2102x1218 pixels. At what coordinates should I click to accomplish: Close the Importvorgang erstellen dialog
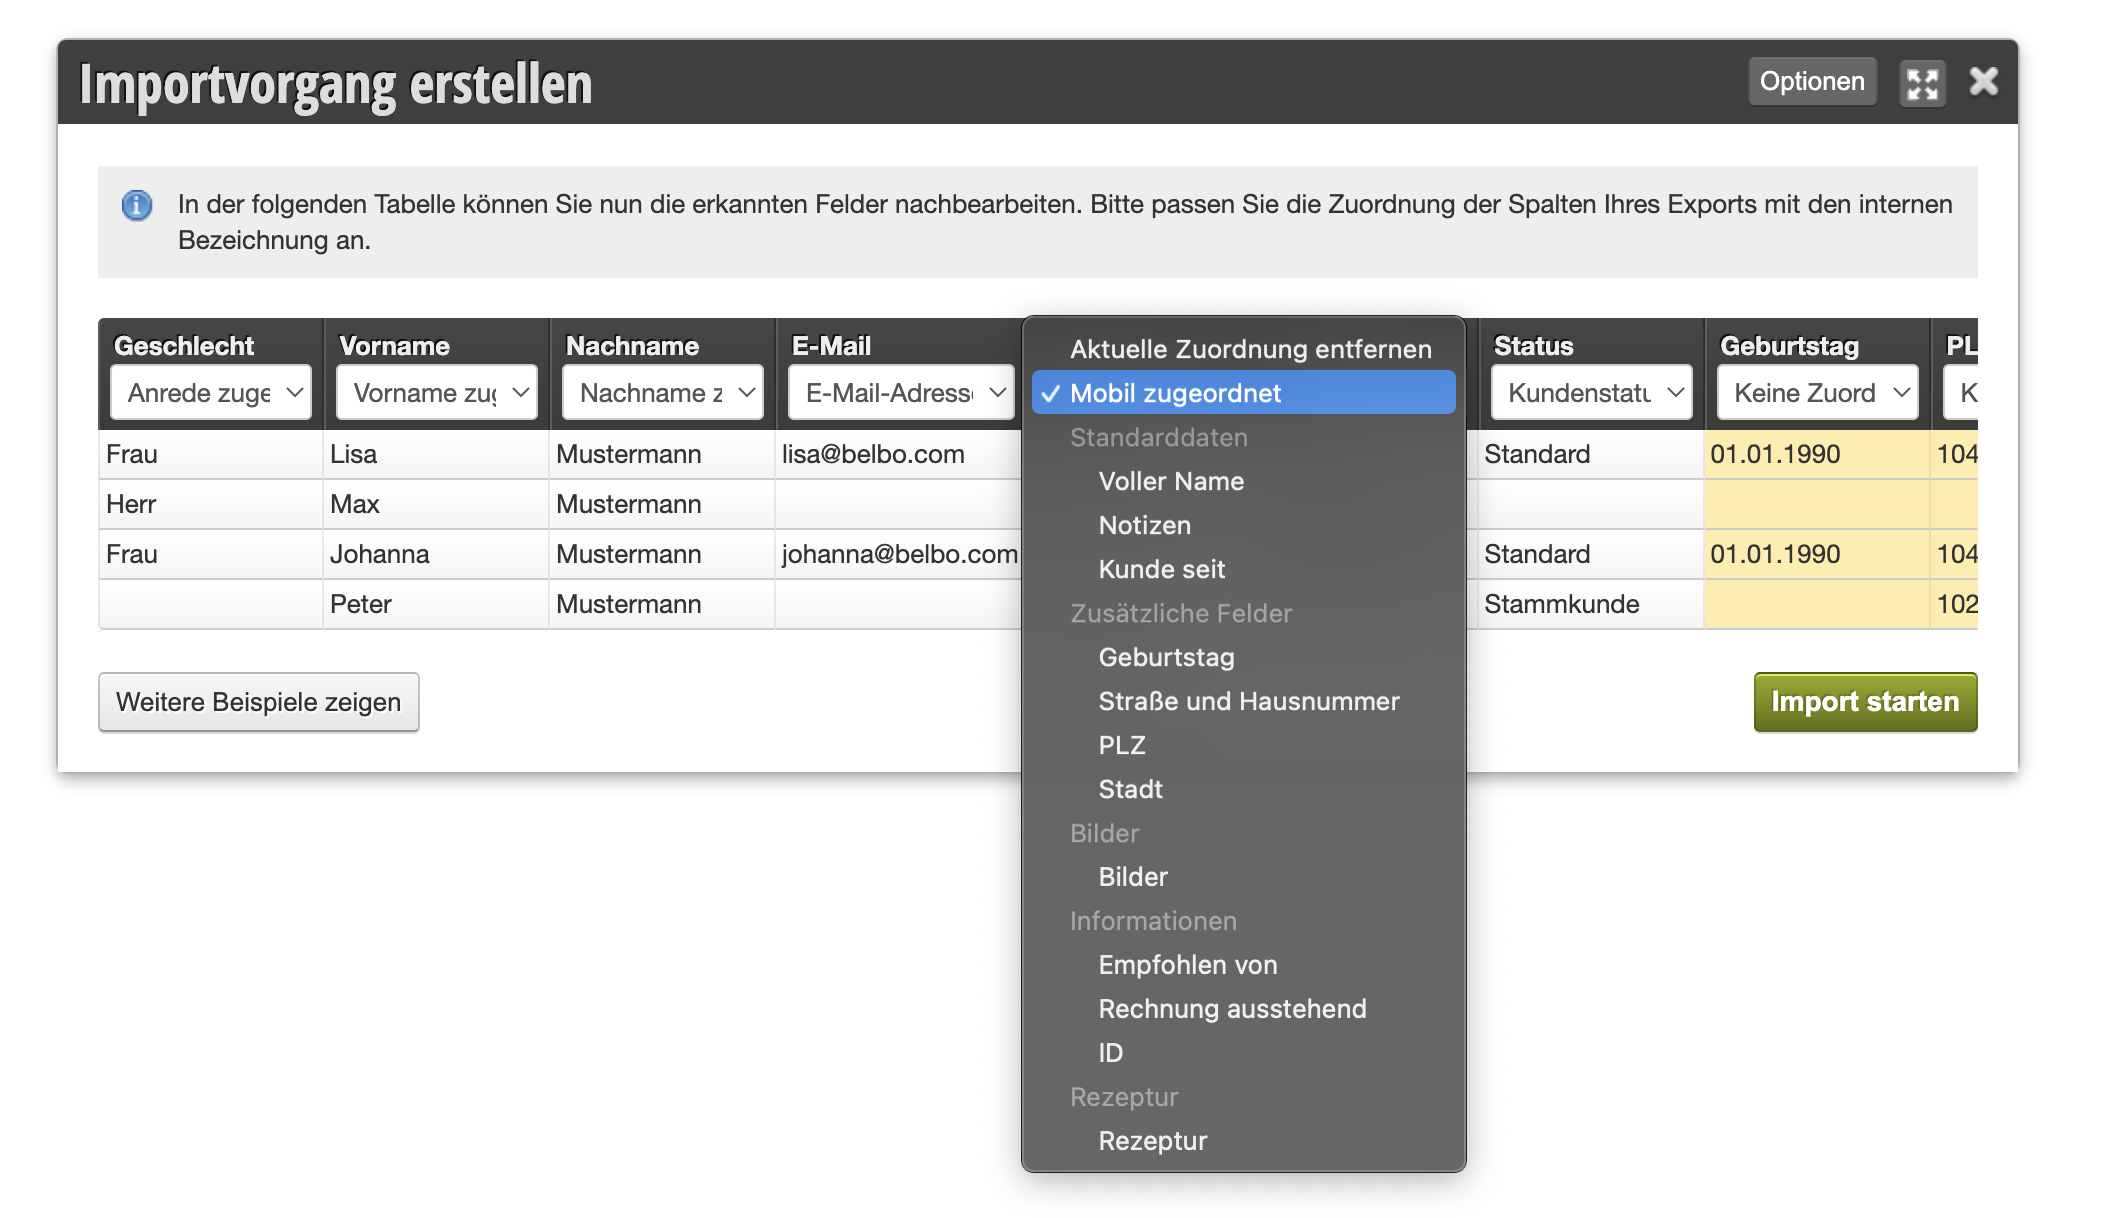(1984, 81)
